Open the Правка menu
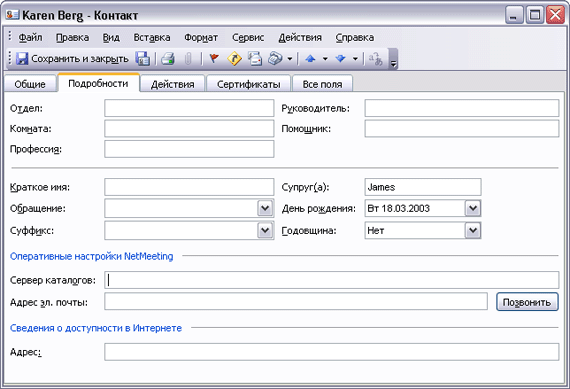 72,37
